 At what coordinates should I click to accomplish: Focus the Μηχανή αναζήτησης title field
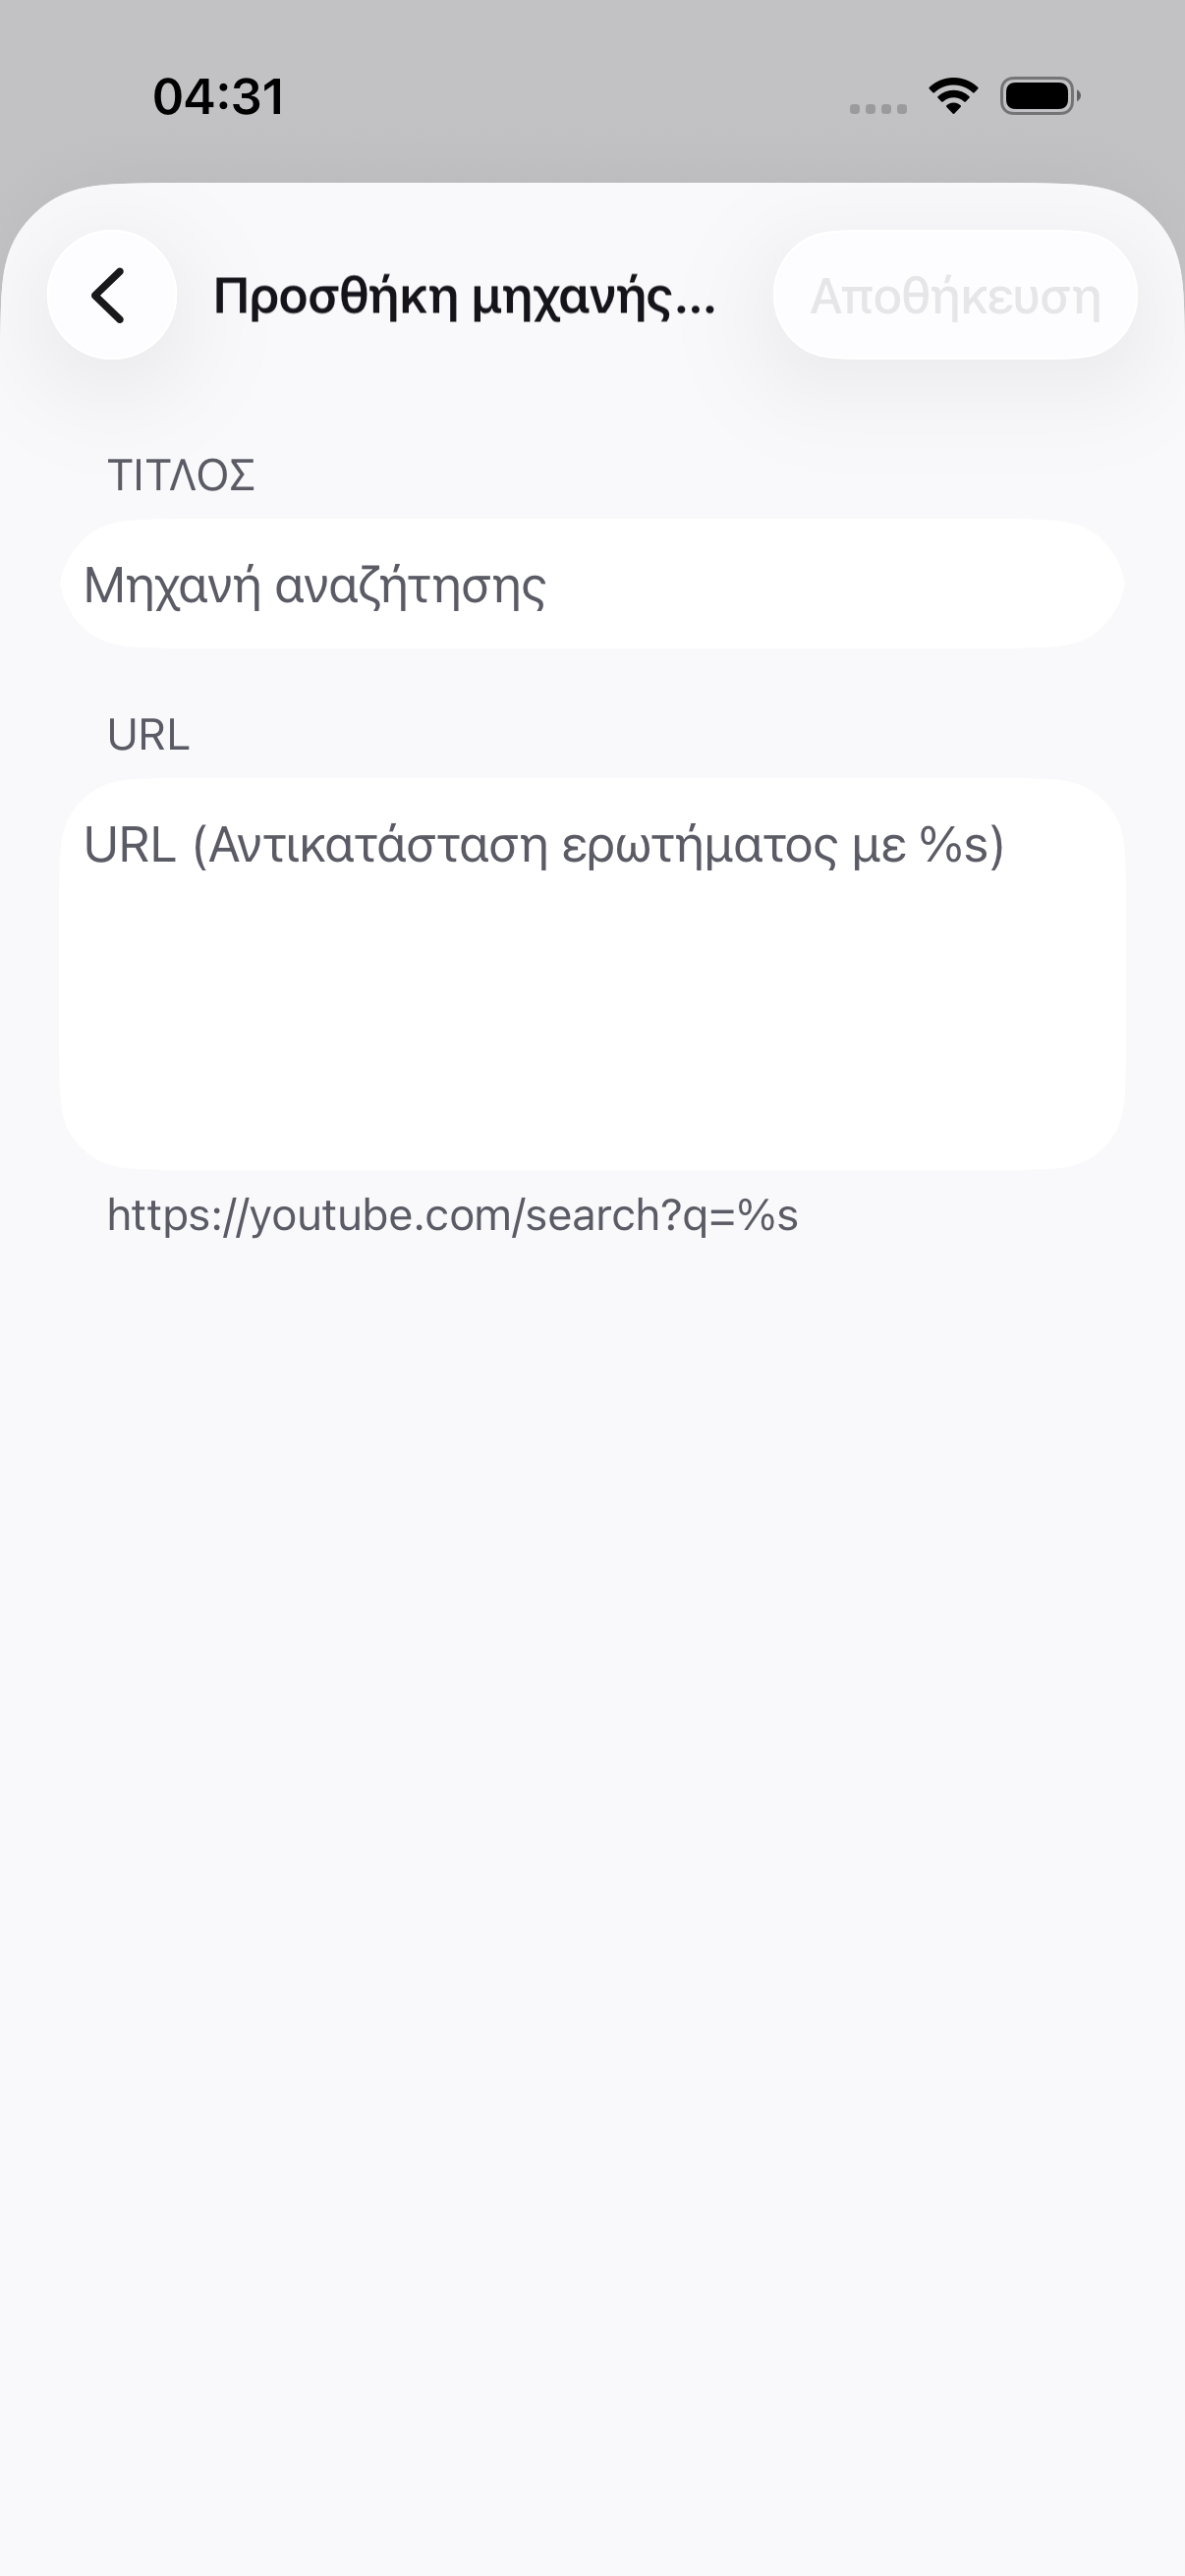[x=592, y=584]
